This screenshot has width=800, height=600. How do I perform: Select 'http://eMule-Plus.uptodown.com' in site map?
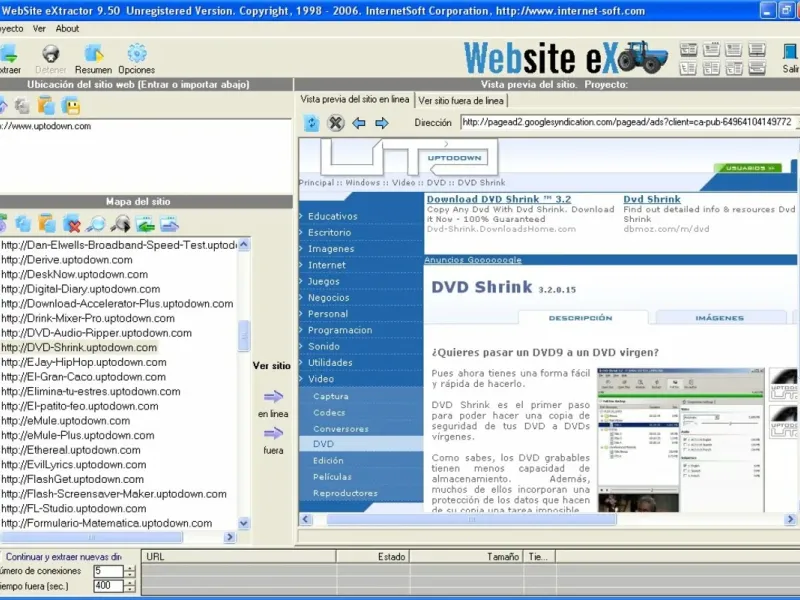pyautogui.click(x=78, y=436)
